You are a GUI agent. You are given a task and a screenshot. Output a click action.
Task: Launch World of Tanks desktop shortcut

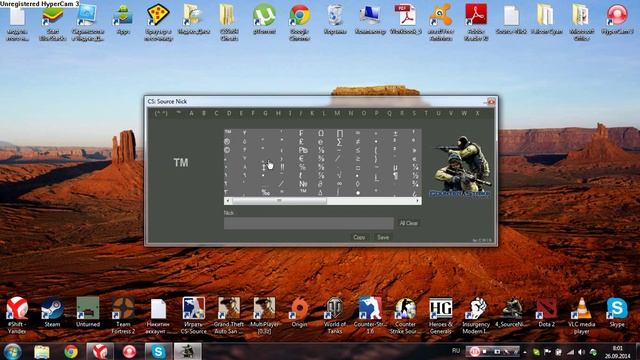tap(335, 316)
